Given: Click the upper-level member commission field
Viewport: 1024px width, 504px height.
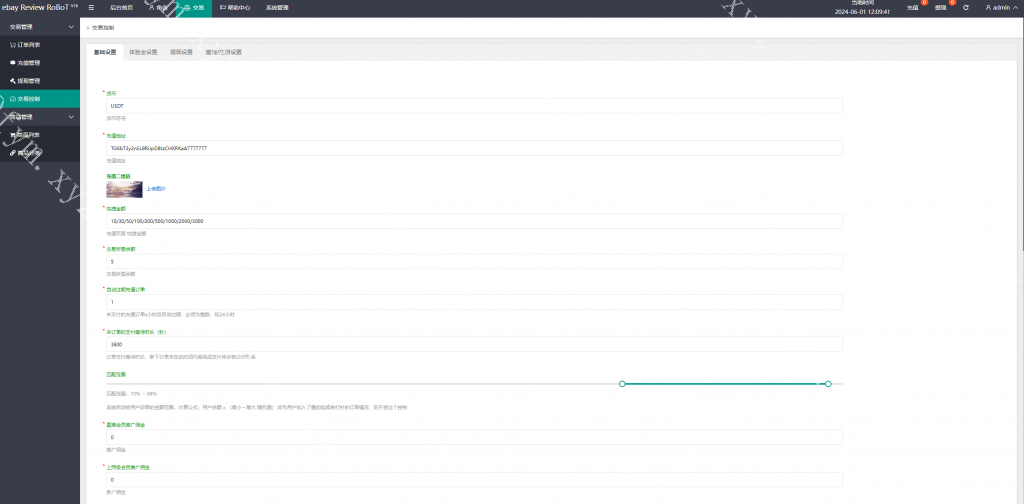Looking at the screenshot, I should click(474, 480).
